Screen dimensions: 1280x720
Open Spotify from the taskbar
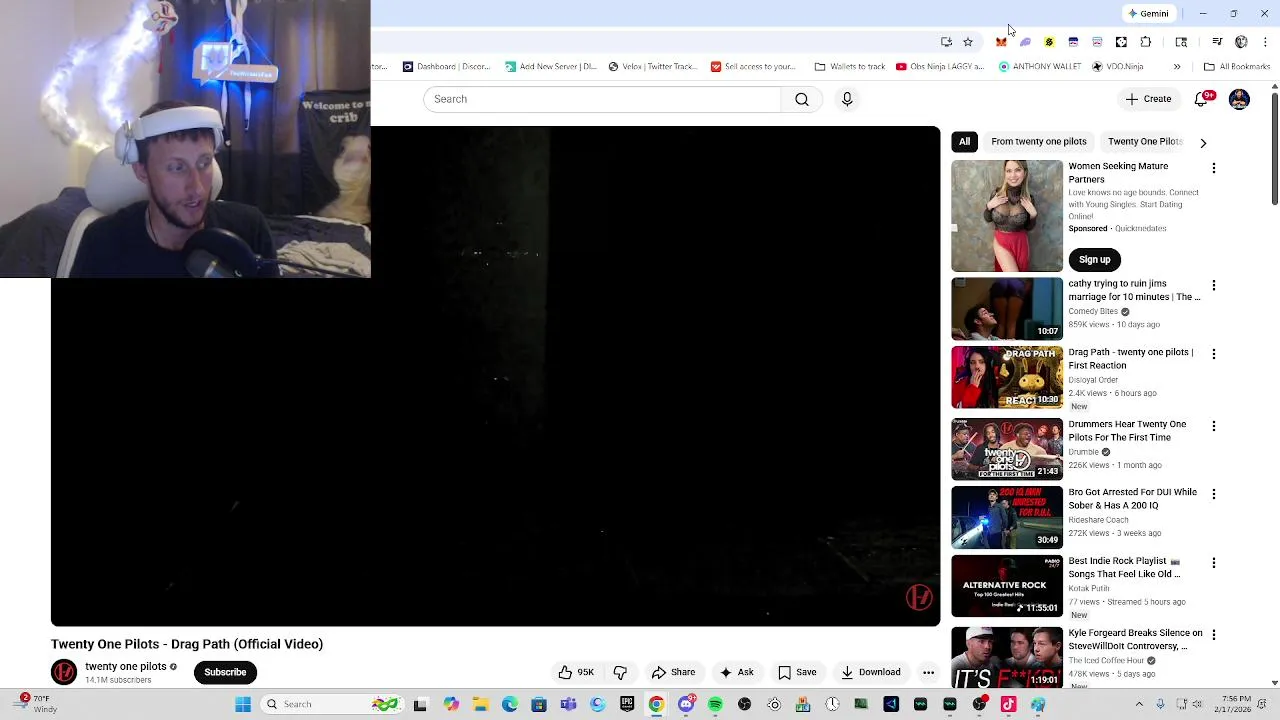(x=715, y=704)
